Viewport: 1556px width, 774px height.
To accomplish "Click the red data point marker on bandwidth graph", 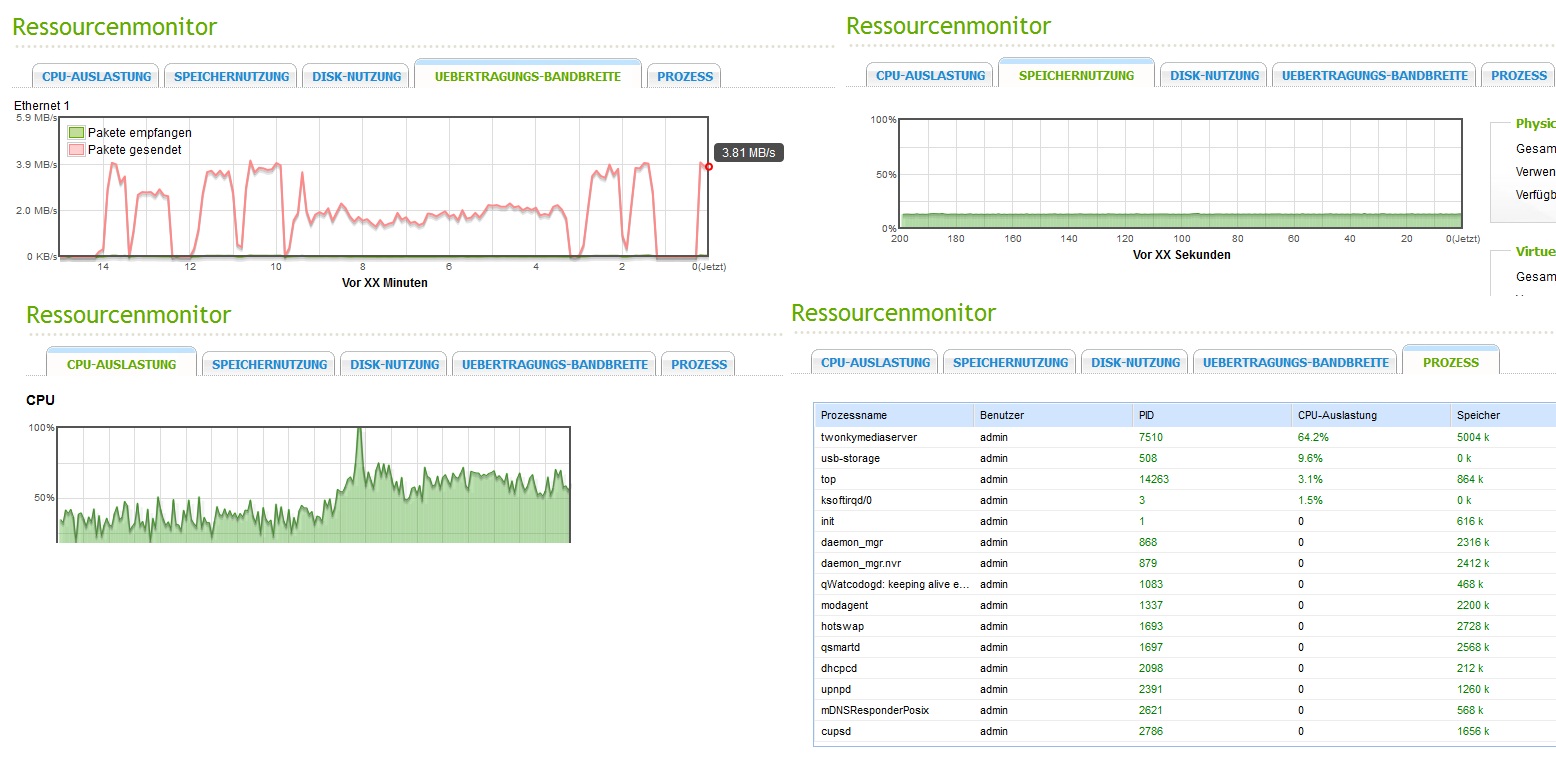I will pyautogui.click(x=708, y=166).
